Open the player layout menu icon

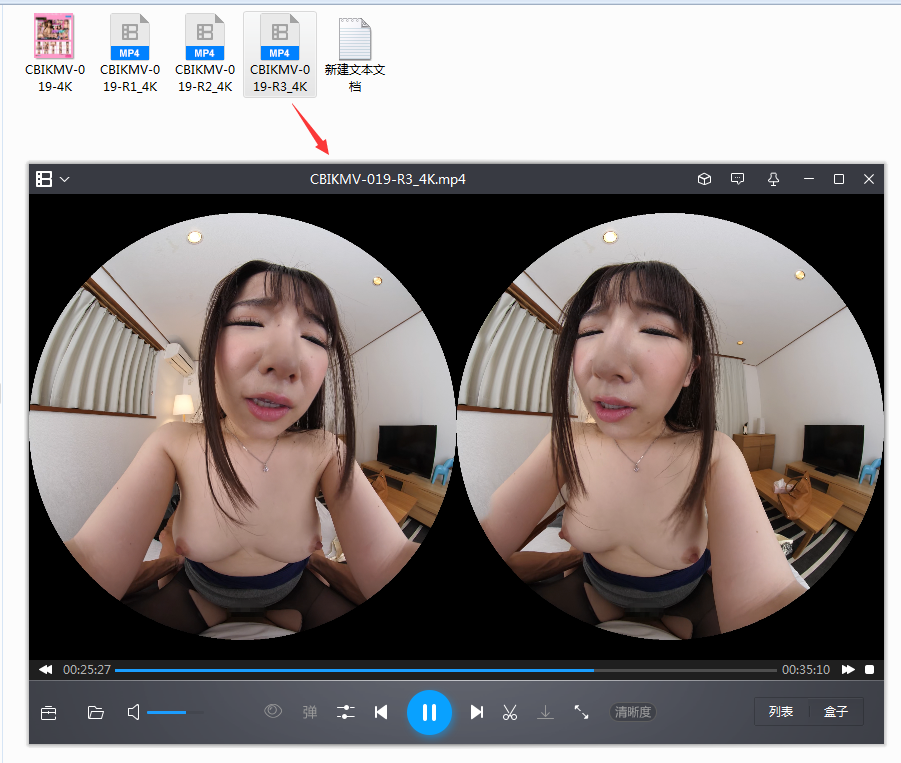[x=44, y=179]
